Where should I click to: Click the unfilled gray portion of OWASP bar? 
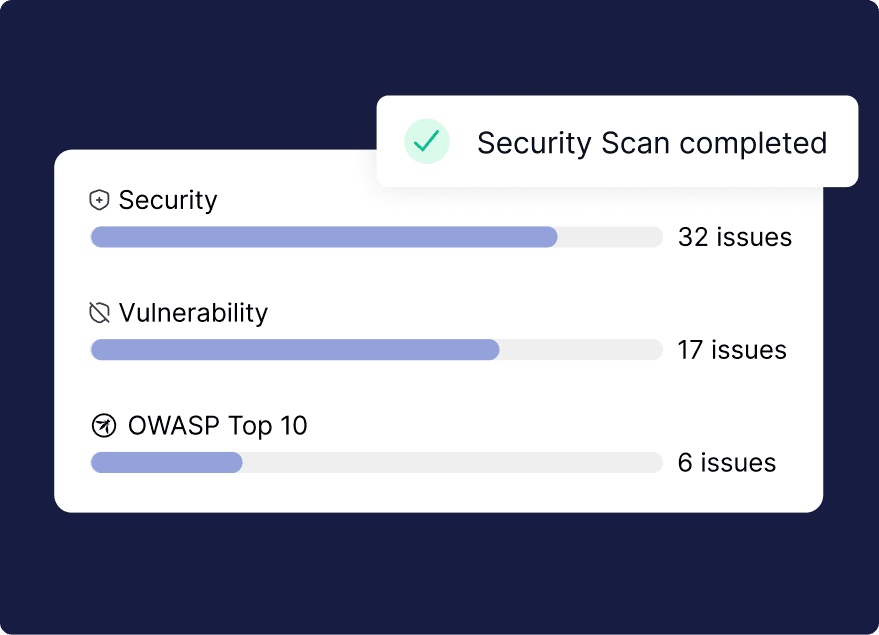tap(452, 463)
